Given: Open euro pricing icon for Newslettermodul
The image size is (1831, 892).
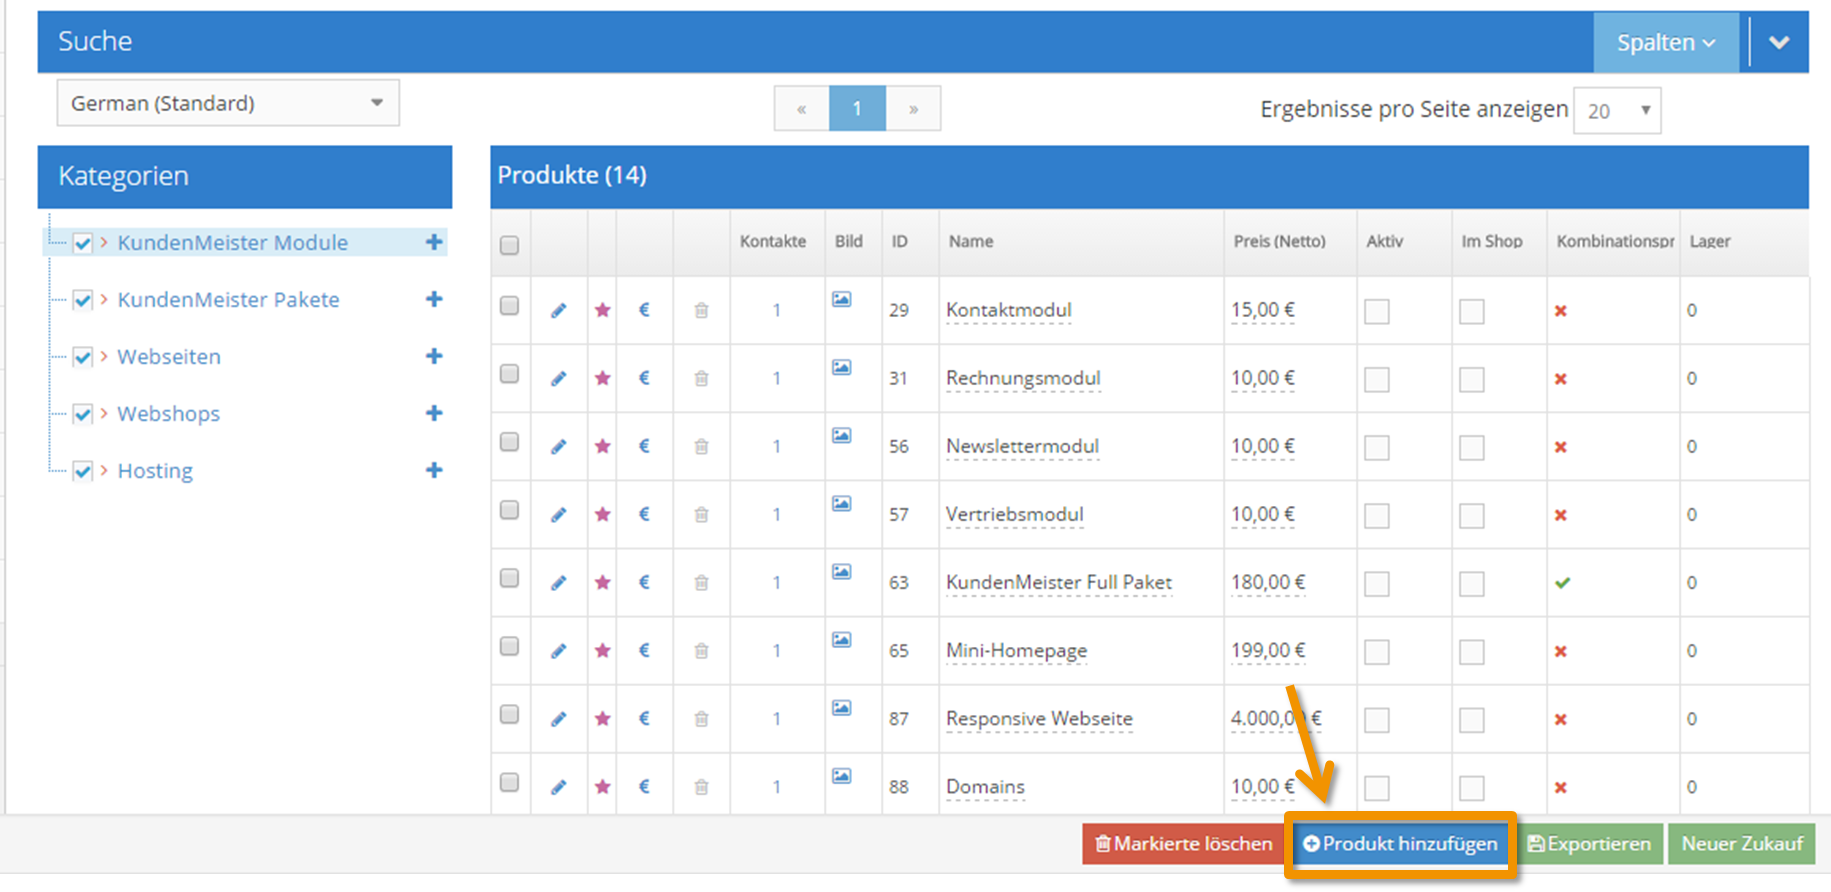Looking at the screenshot, I should pyautogui.click(x=644, y=446).
